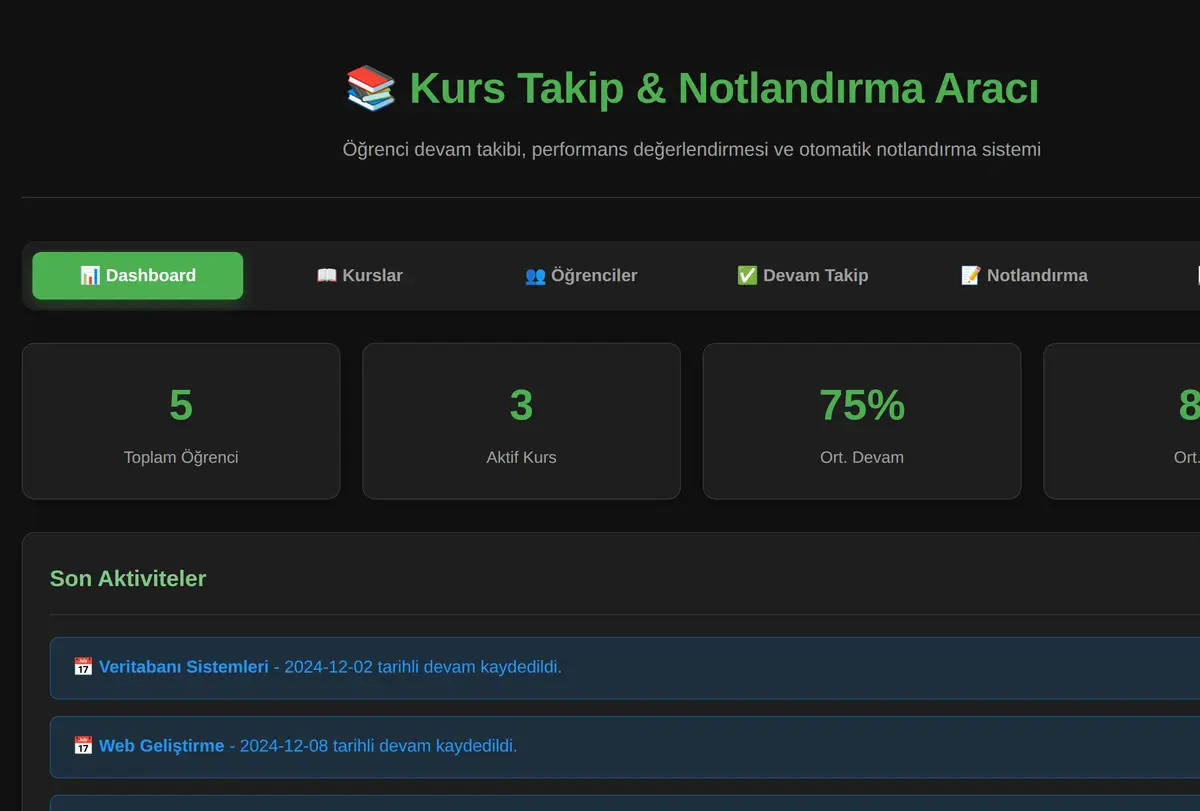Screen dimensions: 1200x811
Task: Select the Toplam Öğrenci stat card
Action: (x=181, y=421)
